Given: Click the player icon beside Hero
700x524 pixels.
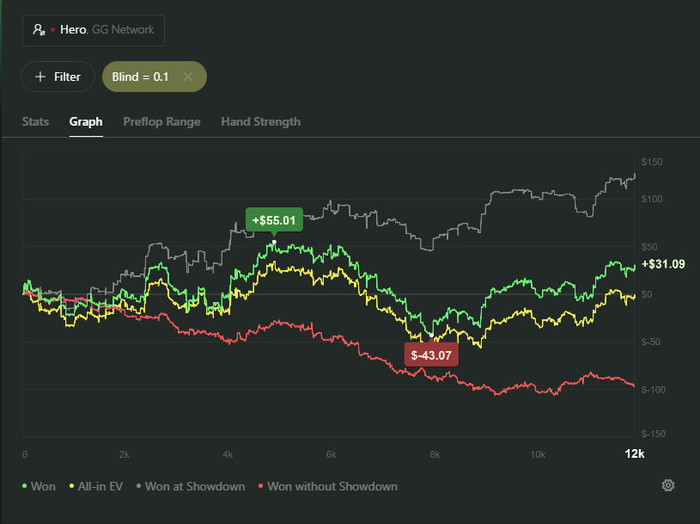Looking at the screenshot, I should (x=39, y=30).
